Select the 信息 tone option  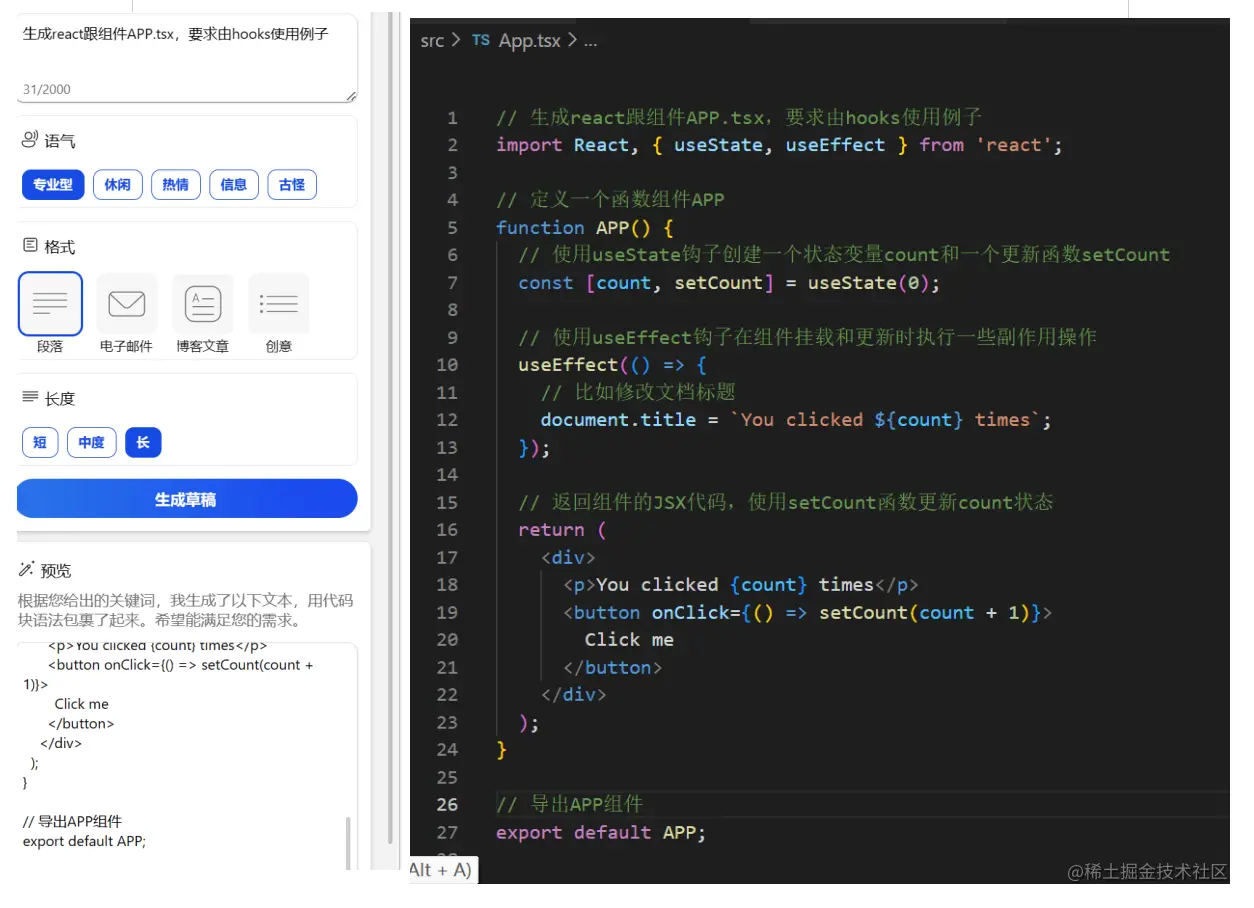(234, 185)
